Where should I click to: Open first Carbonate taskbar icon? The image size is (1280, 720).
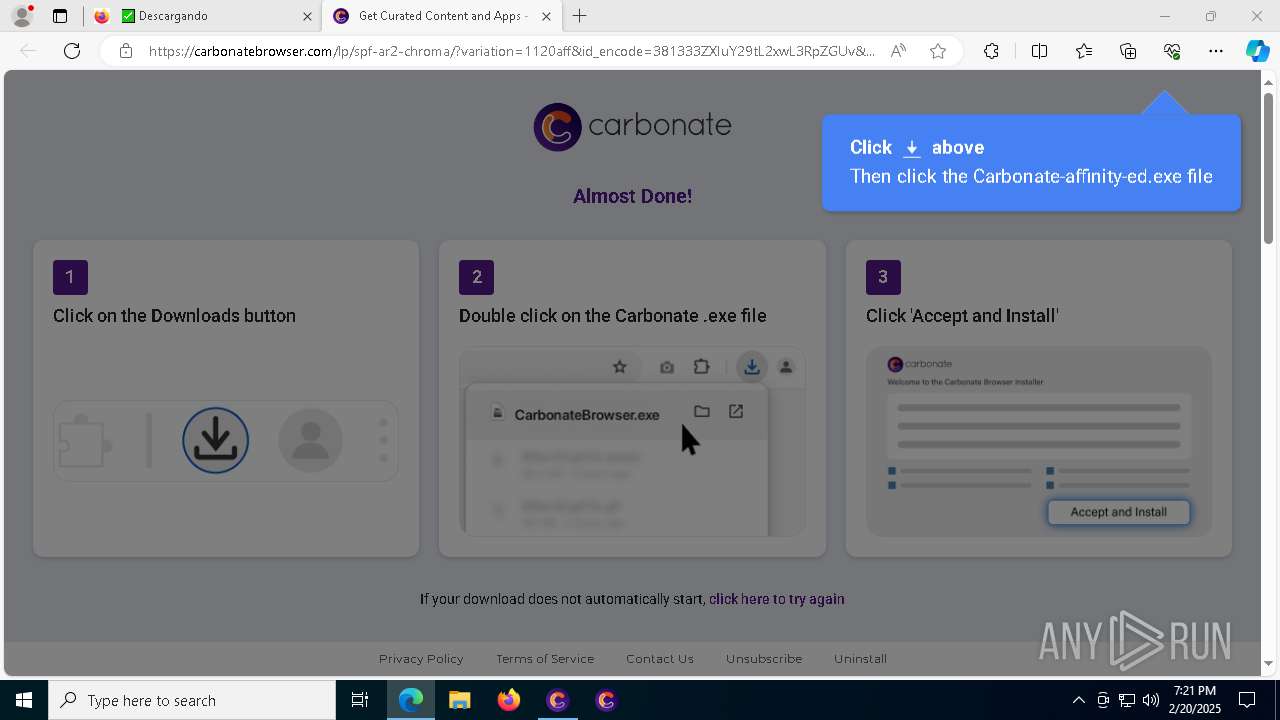click(x=557, y=700)
